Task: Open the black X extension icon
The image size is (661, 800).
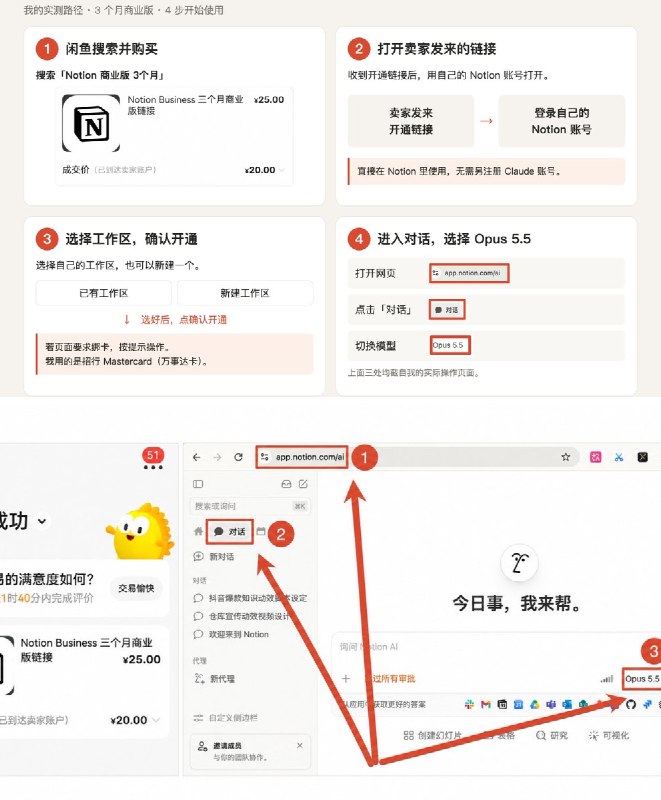Action: coord(643,457)
